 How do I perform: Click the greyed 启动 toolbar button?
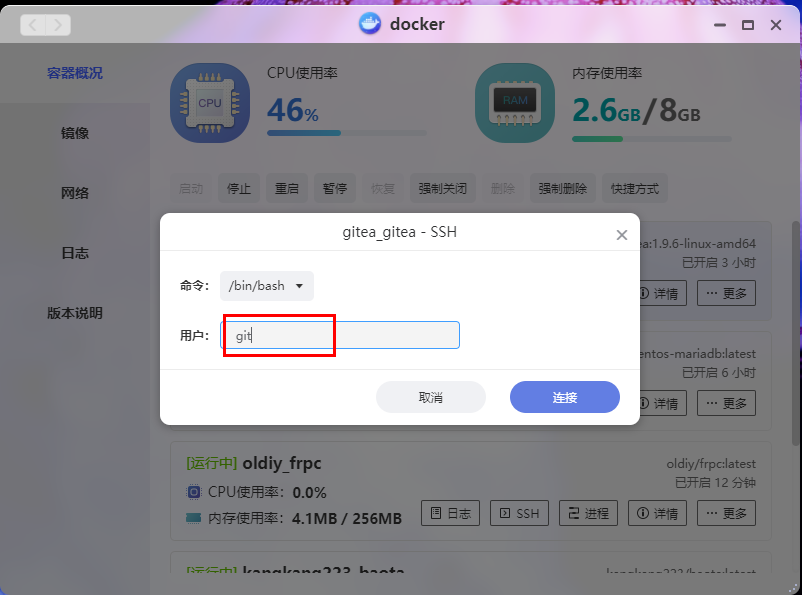(x=191, y=188)
